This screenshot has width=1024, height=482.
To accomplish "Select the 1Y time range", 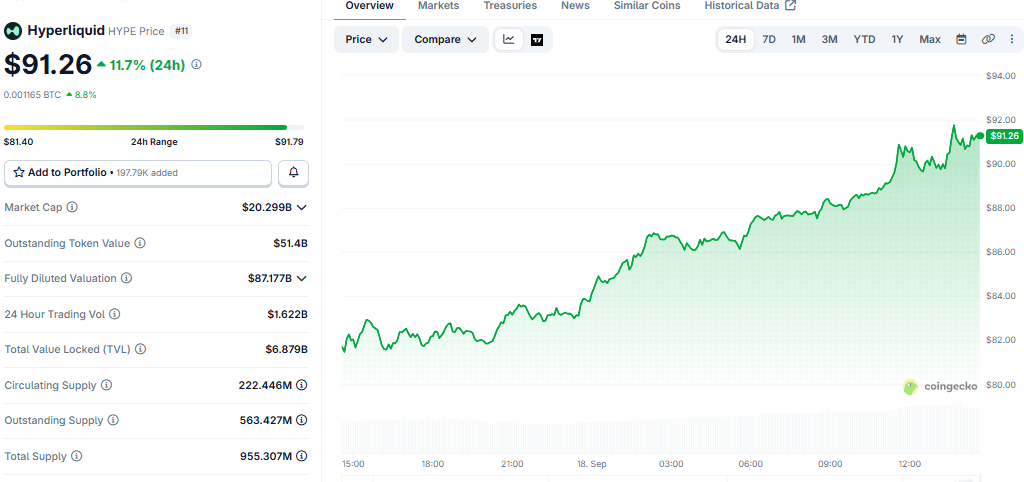I will (897, 39).
